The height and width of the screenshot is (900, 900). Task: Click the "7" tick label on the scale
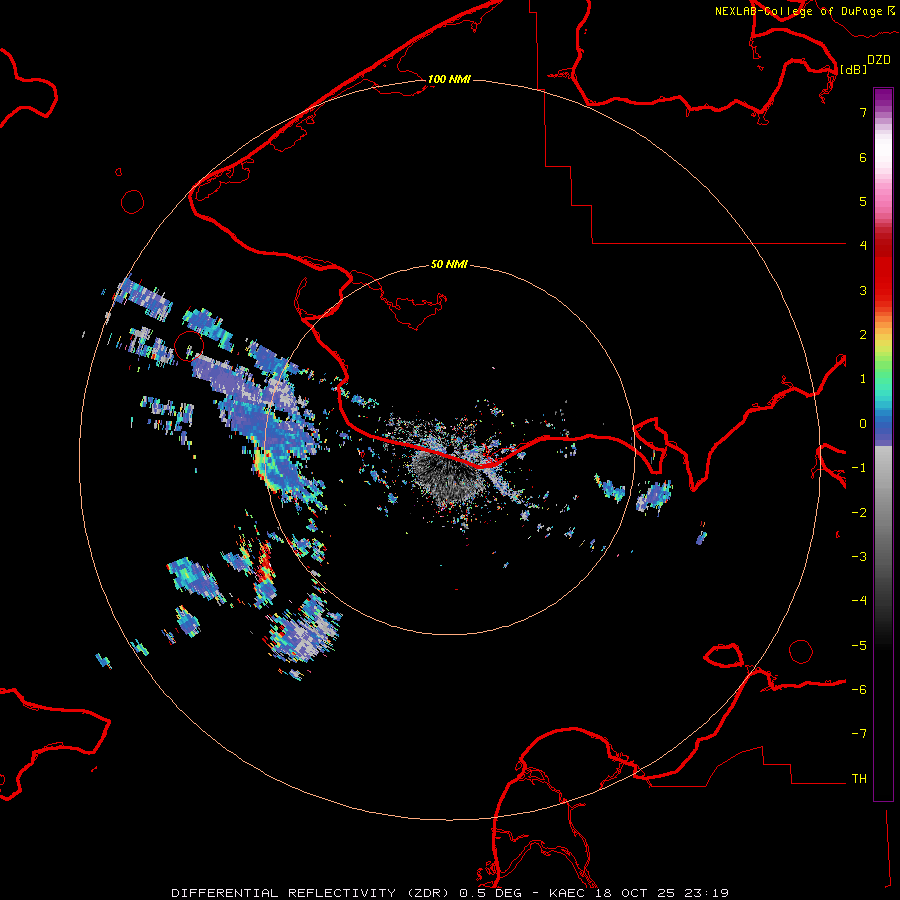(863, 112)
